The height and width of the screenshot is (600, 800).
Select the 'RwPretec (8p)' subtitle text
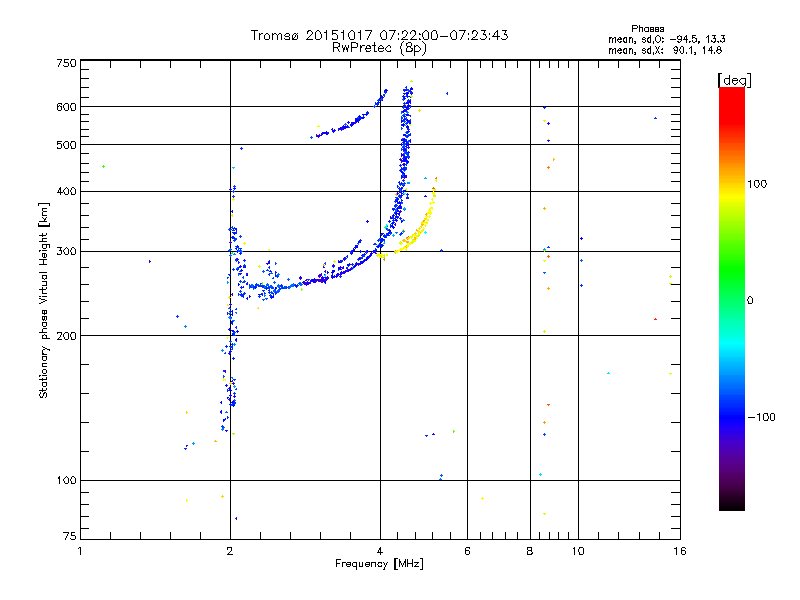coord(379,48)
